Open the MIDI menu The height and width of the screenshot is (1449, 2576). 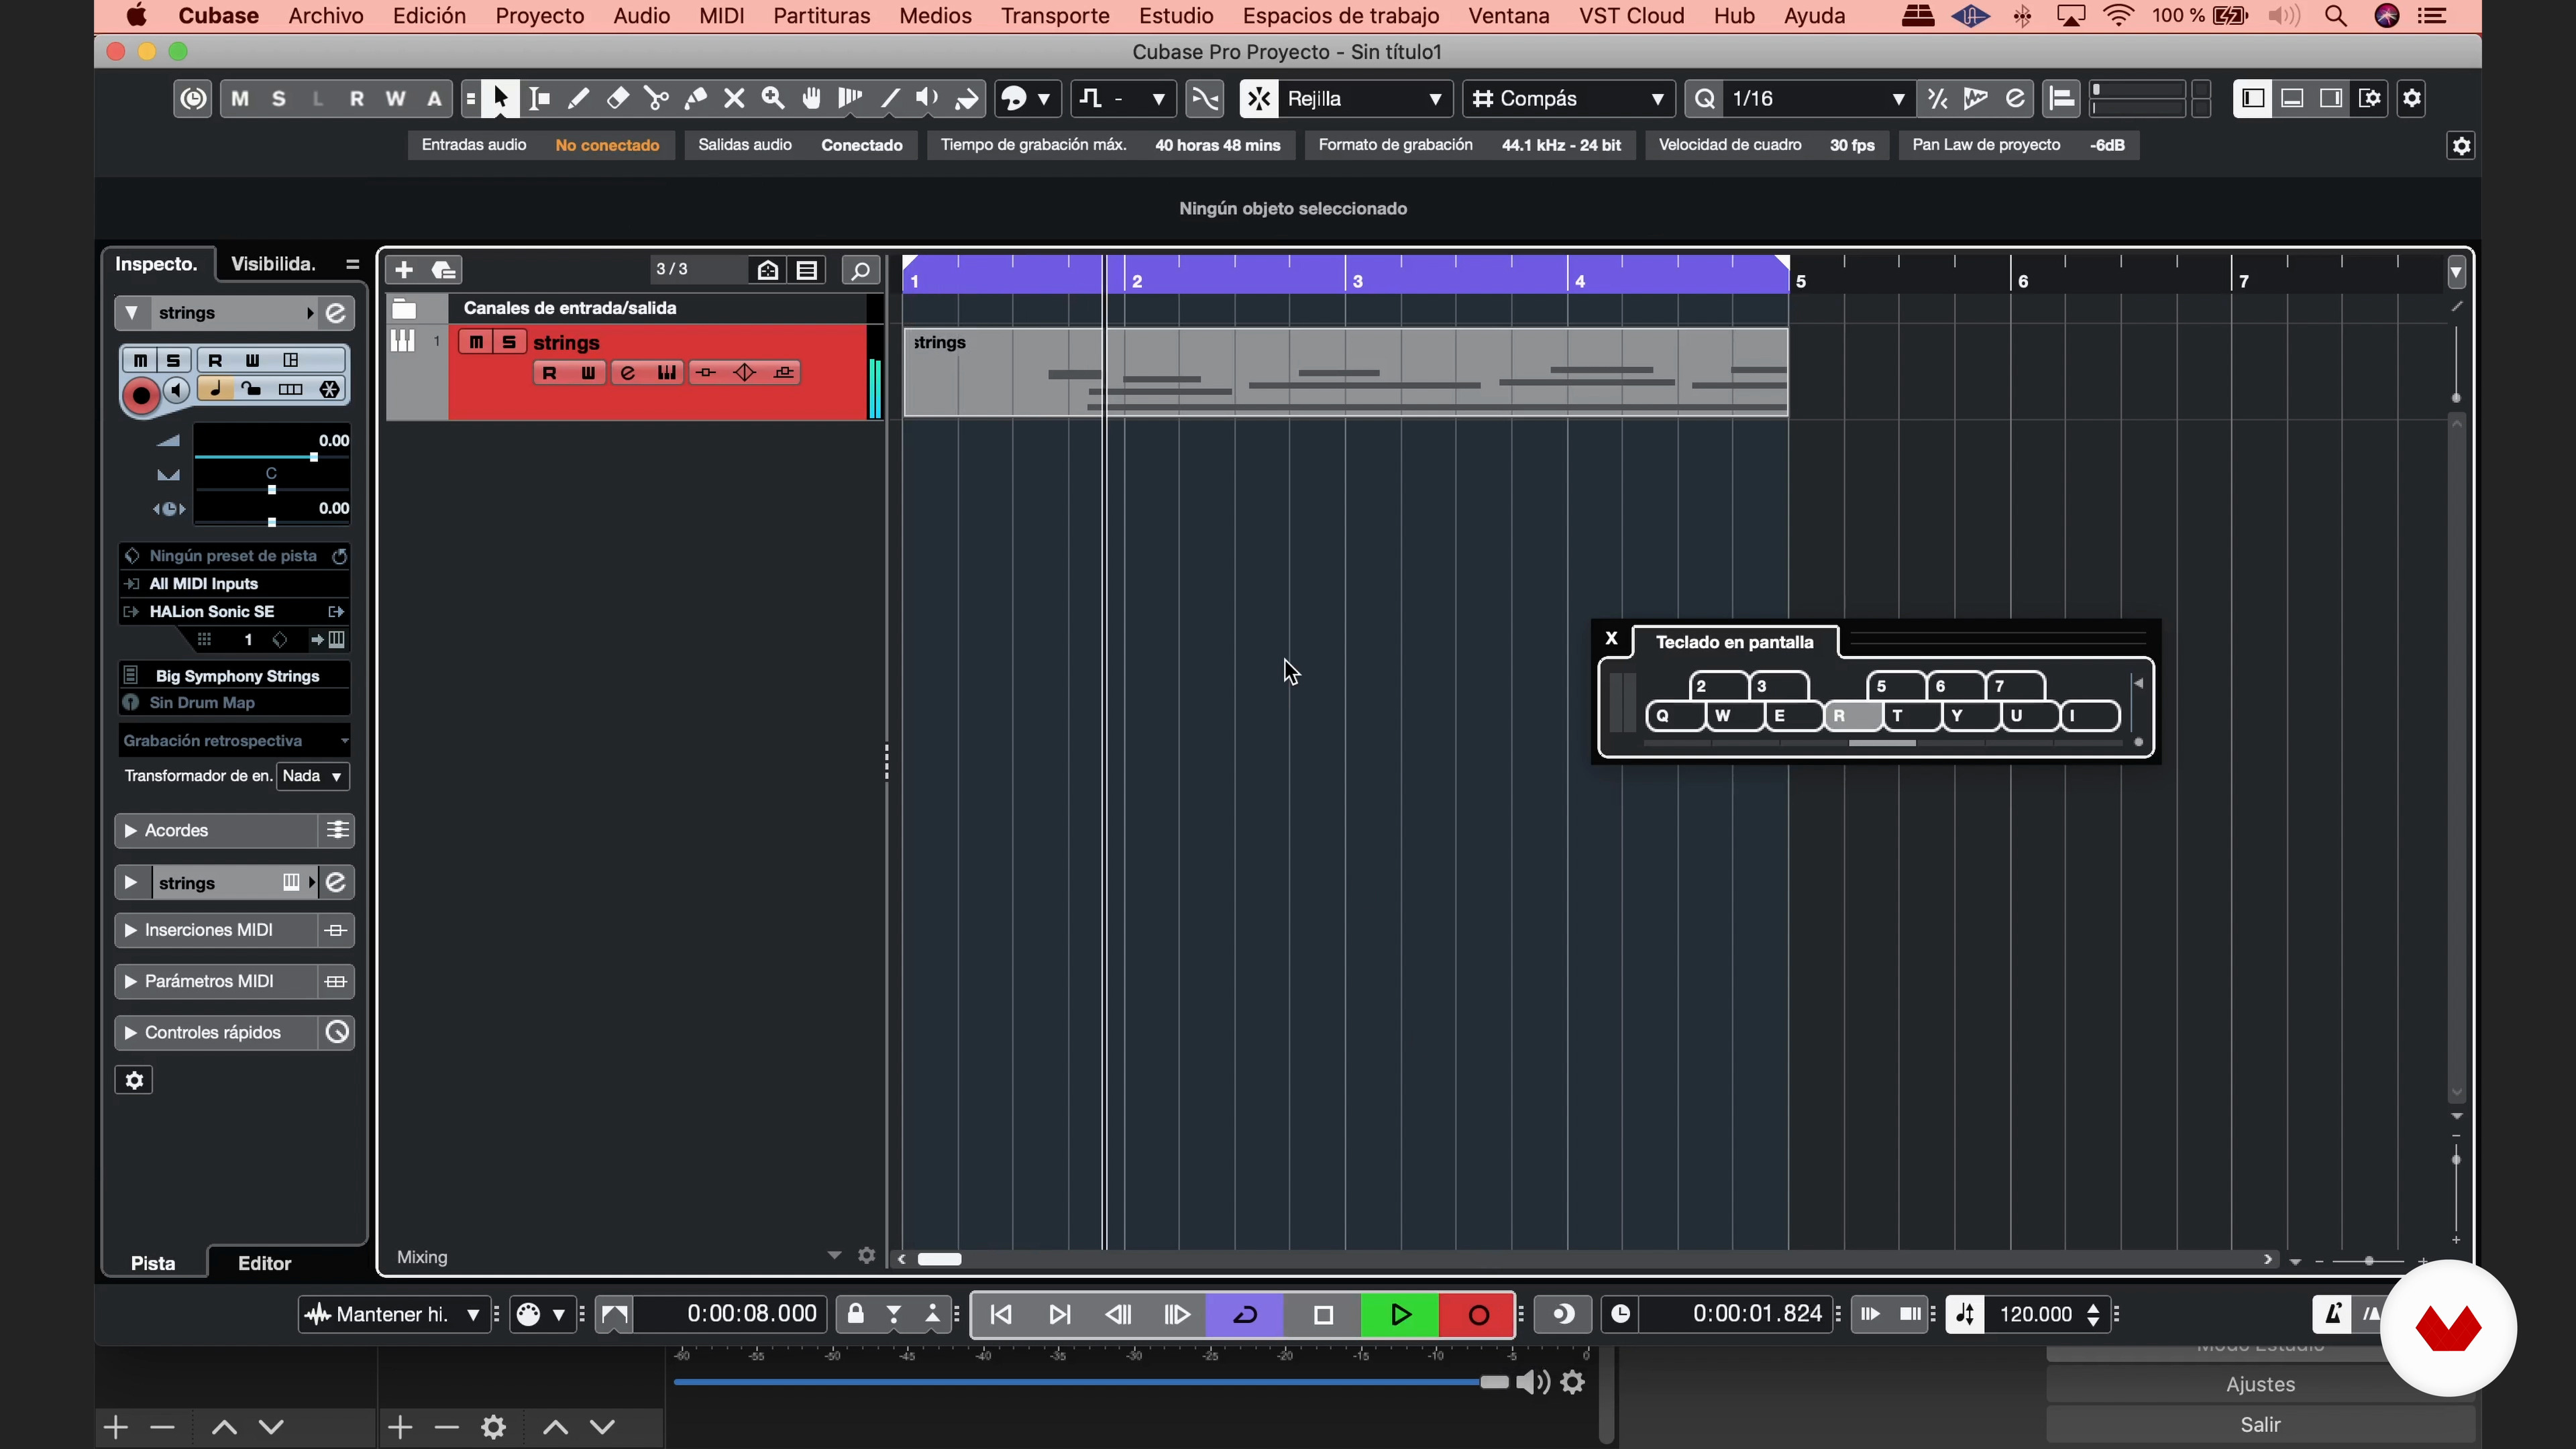(x=721, y=16)
